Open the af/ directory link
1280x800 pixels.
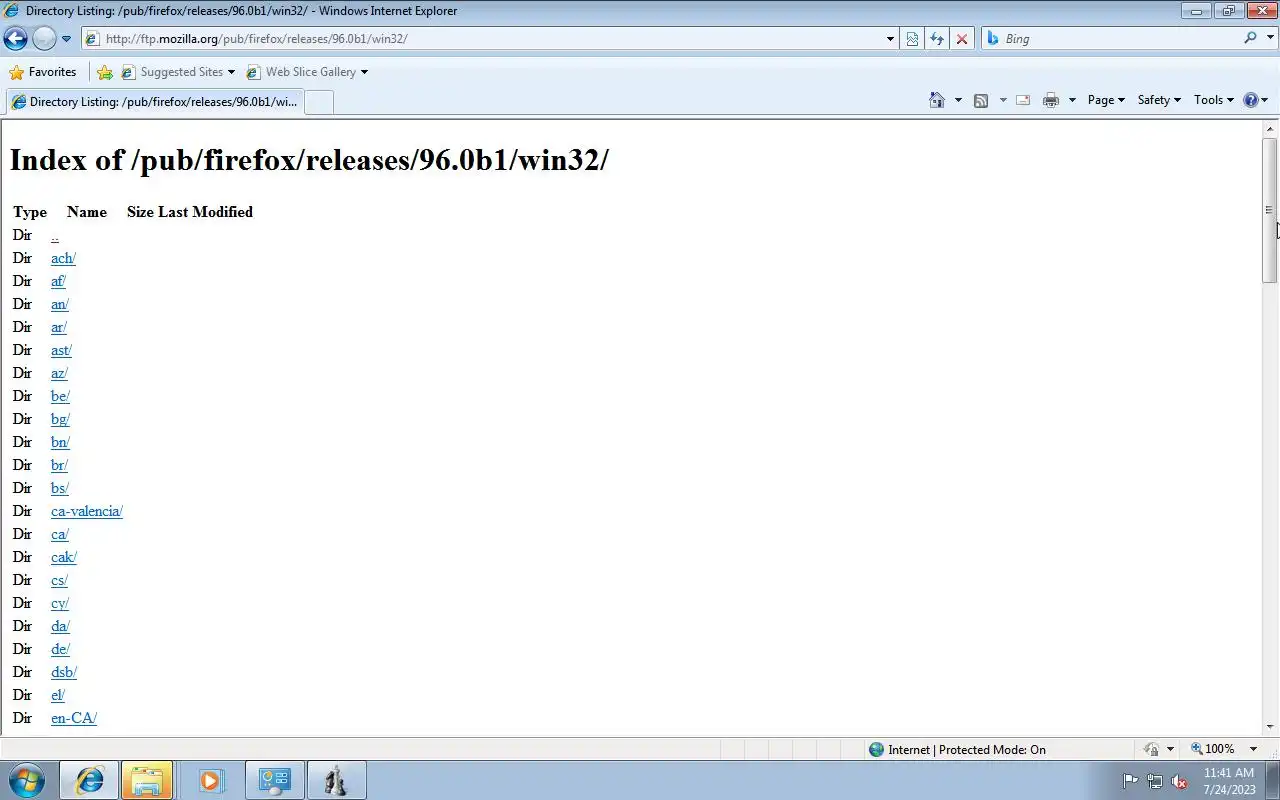(x=58, y=282)
